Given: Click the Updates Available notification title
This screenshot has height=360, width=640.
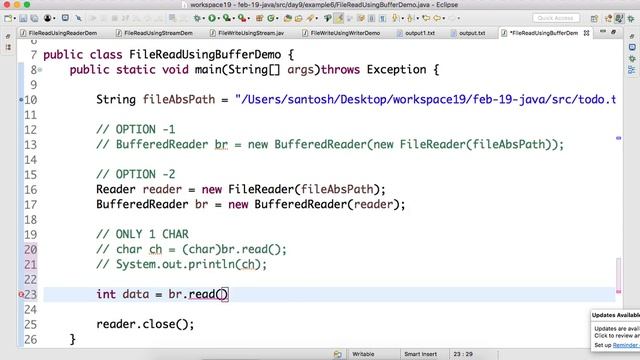Looking at the screenshot, I should tap(616, 315).
